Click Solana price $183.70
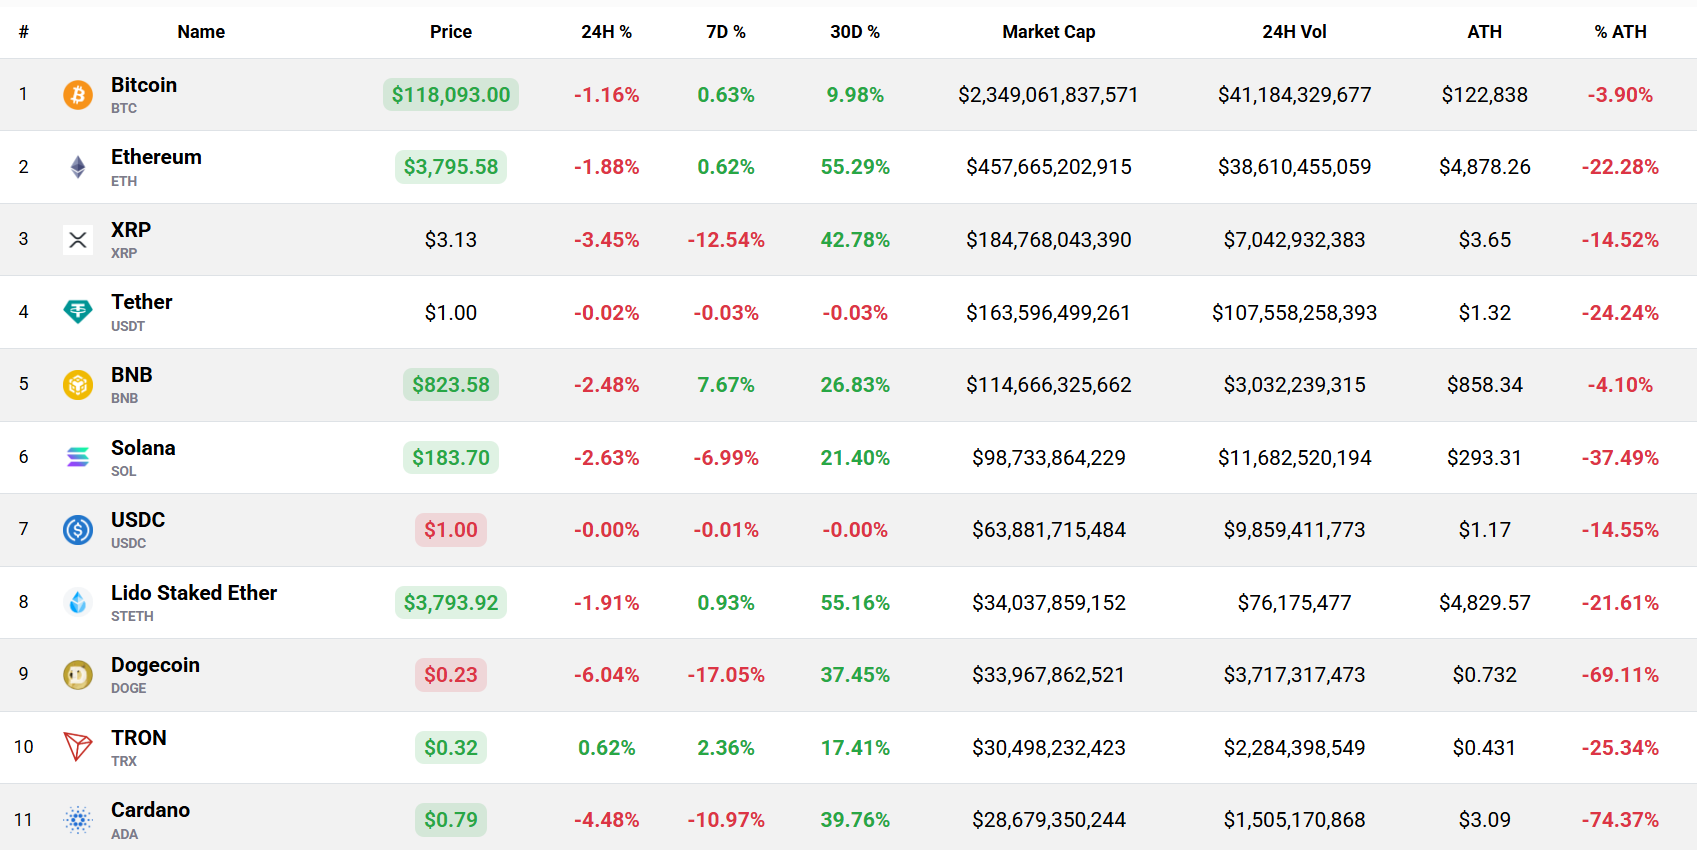 click(x=451, y=458)
